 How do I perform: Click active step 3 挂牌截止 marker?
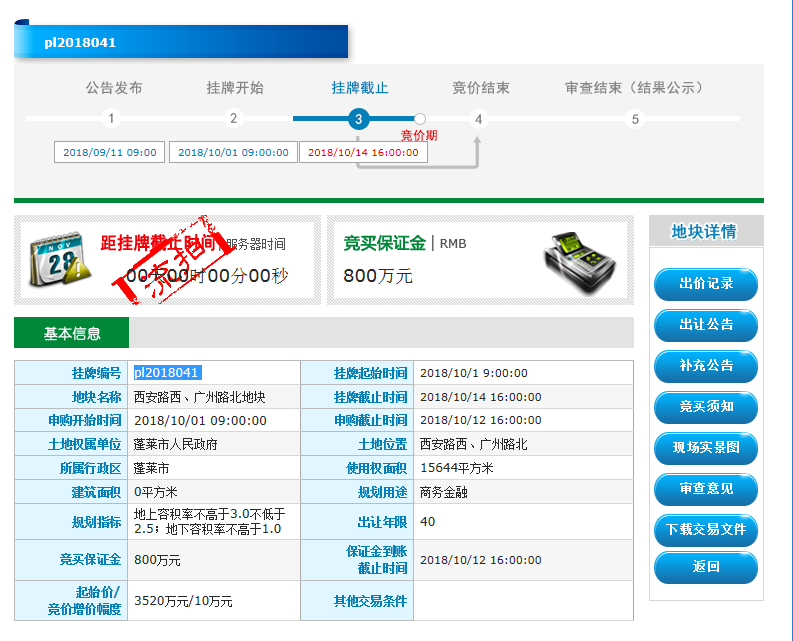358,119
